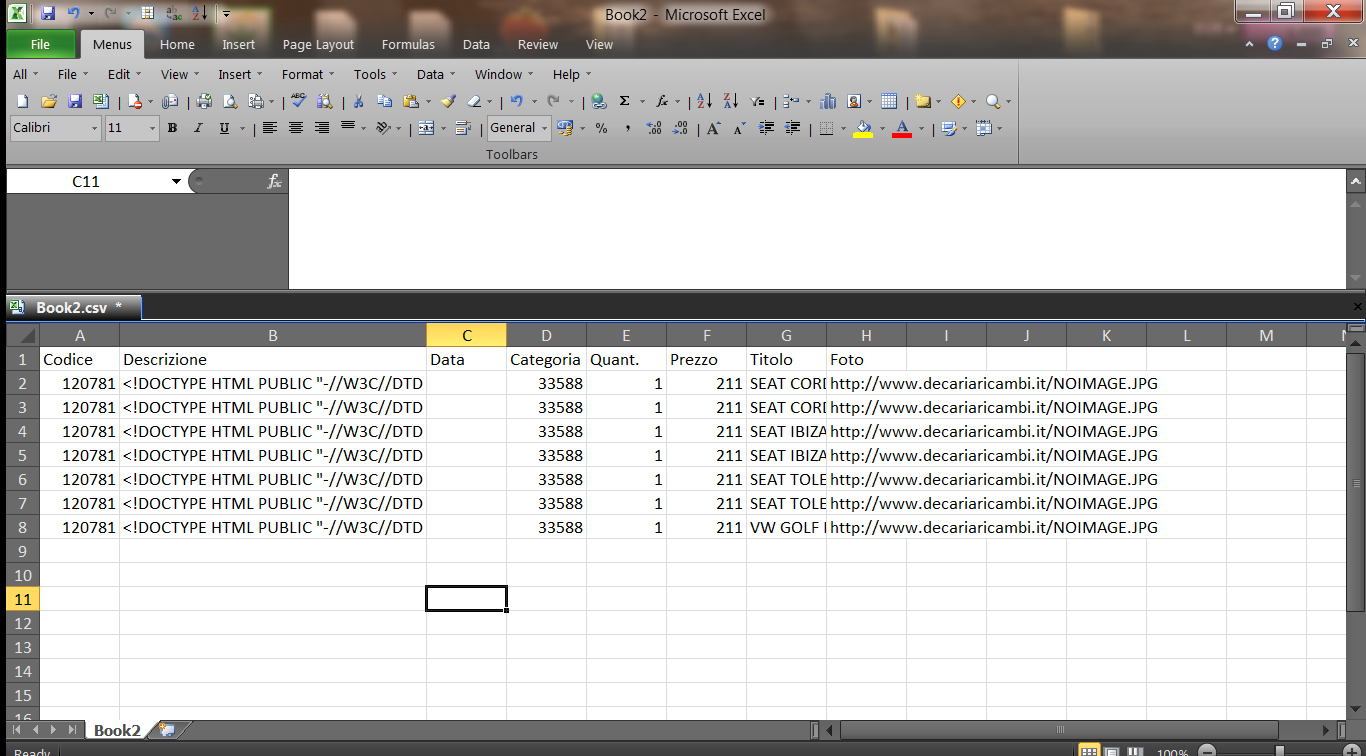Click the red Font Color swatch

(903, 128)
